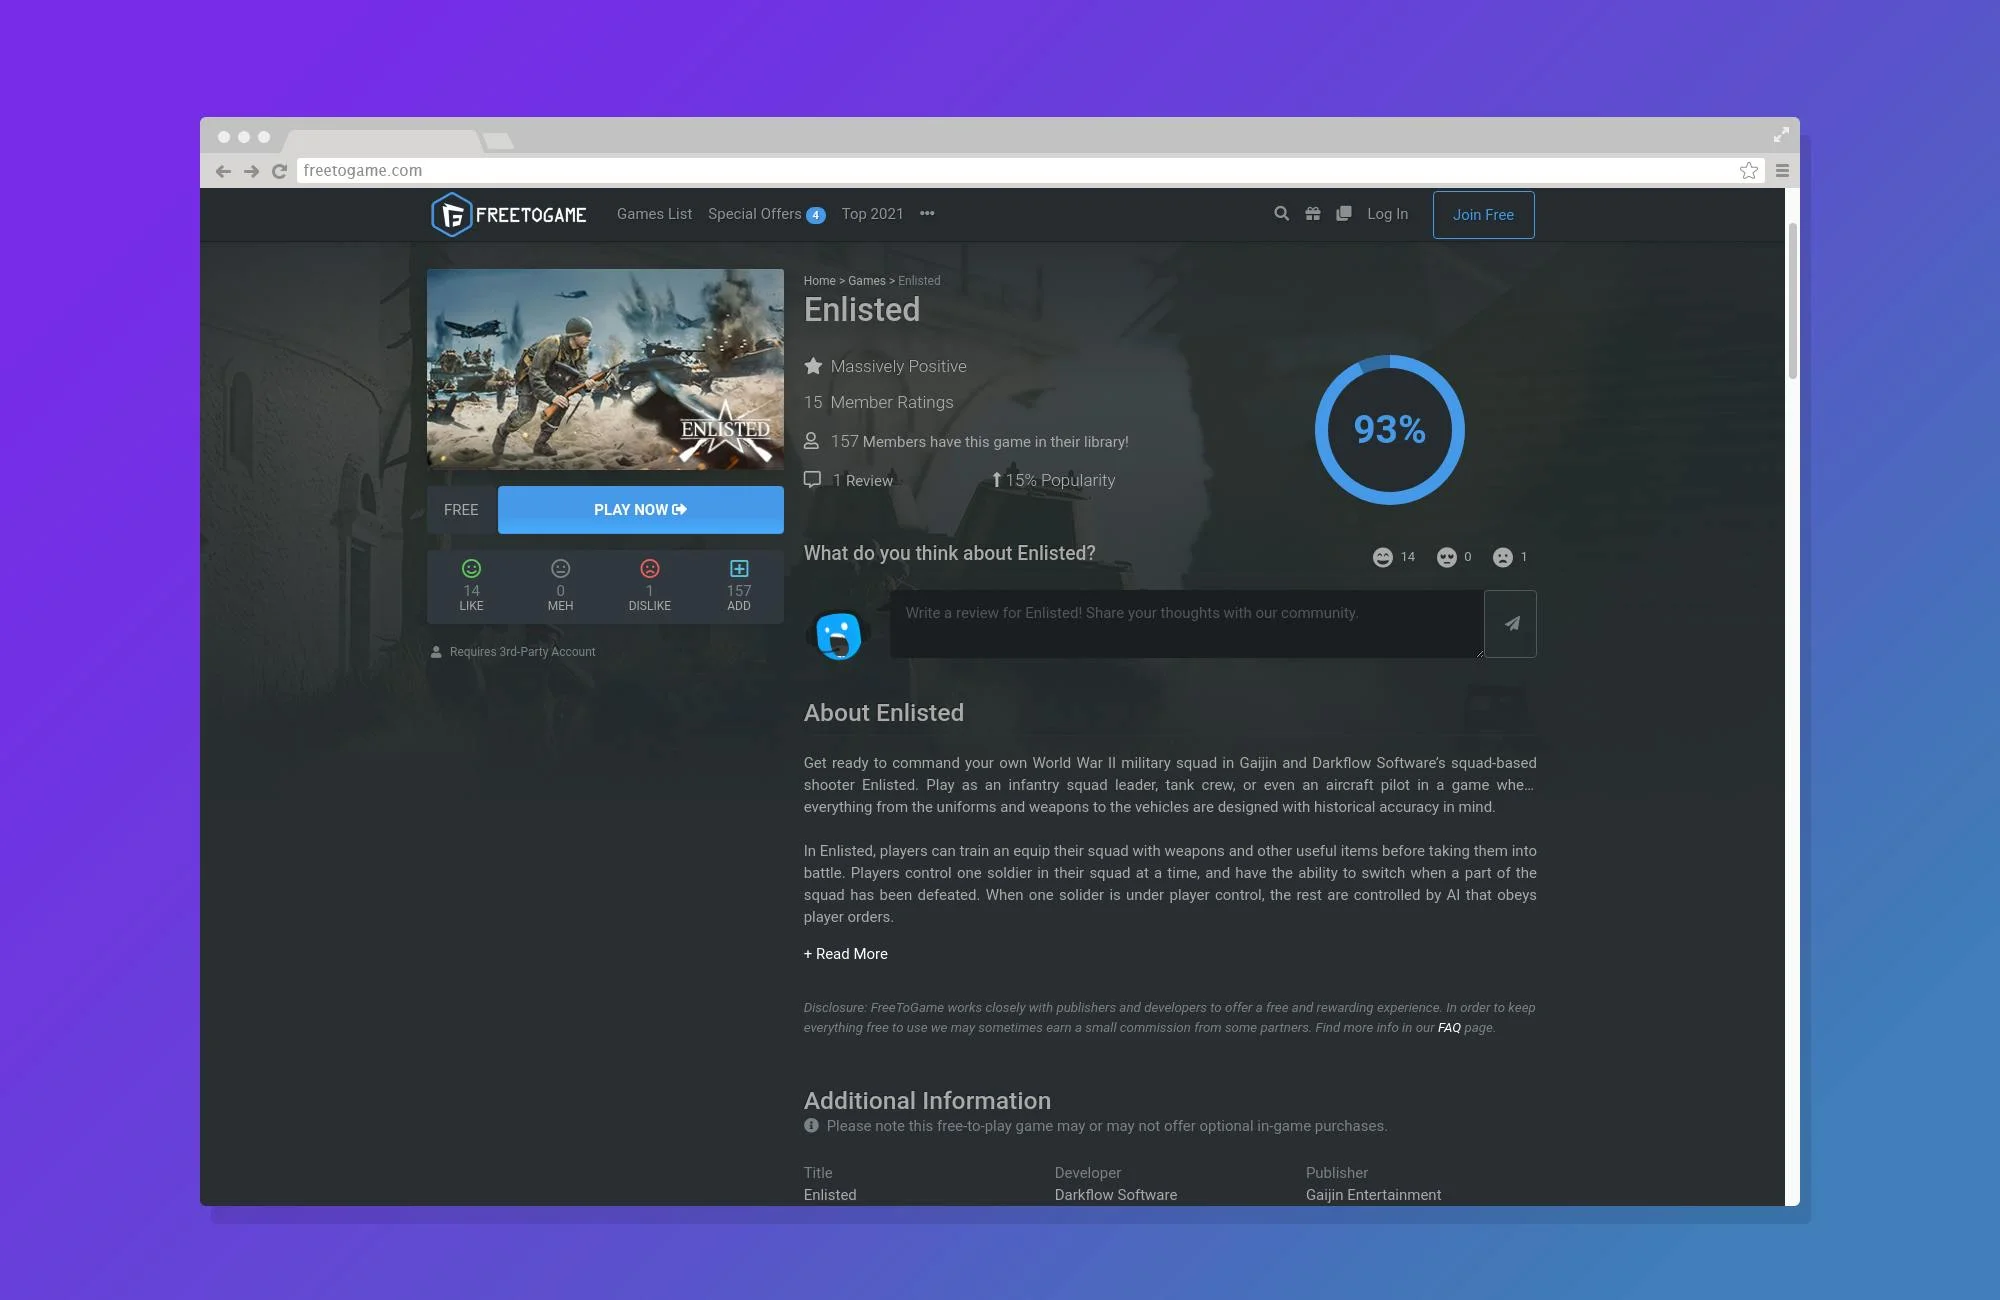Click the Meh neutral face icon
This screenshot has height=1300, width=2000.
tap(560, 569)
